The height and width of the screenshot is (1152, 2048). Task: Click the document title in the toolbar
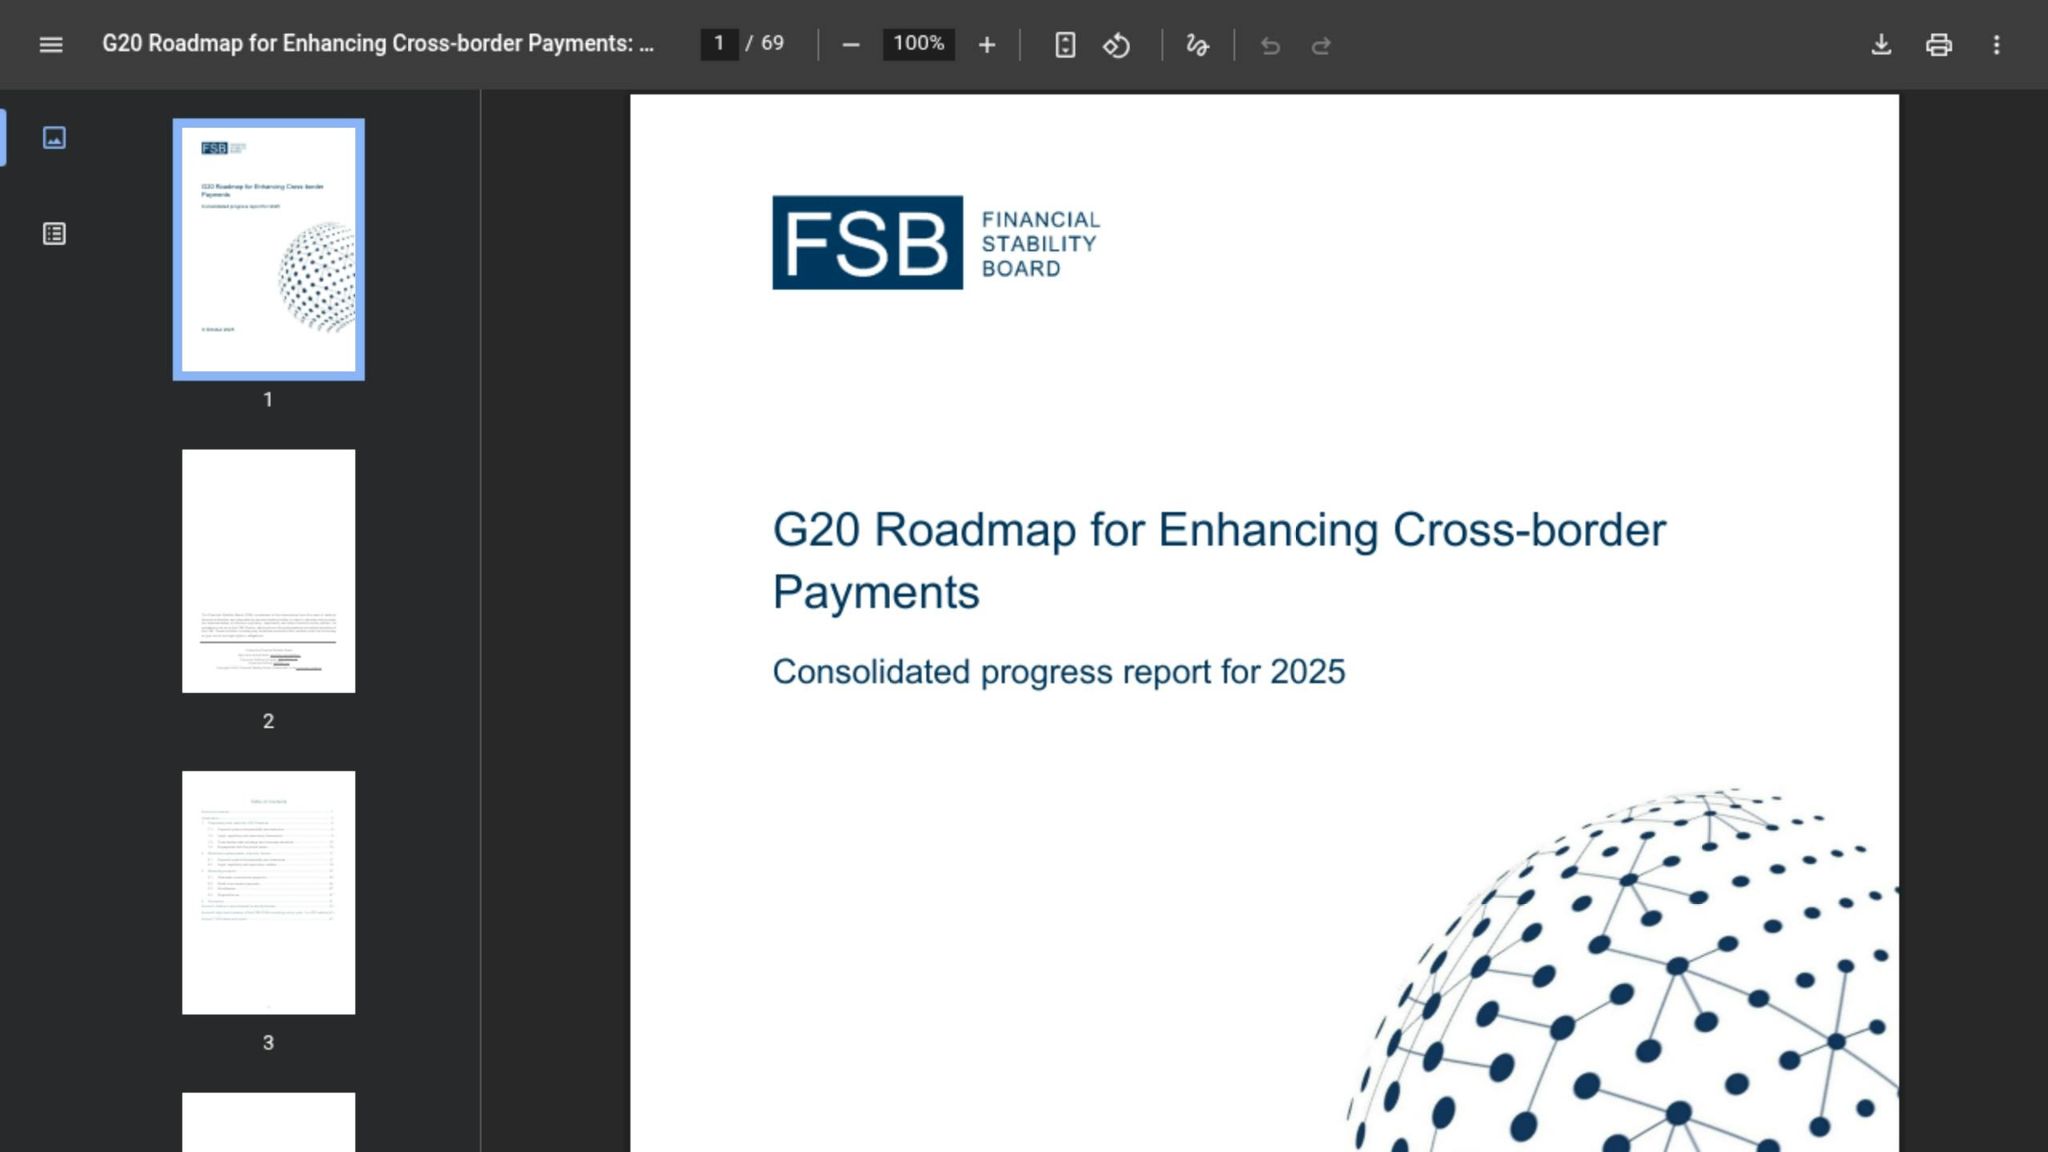378,44
